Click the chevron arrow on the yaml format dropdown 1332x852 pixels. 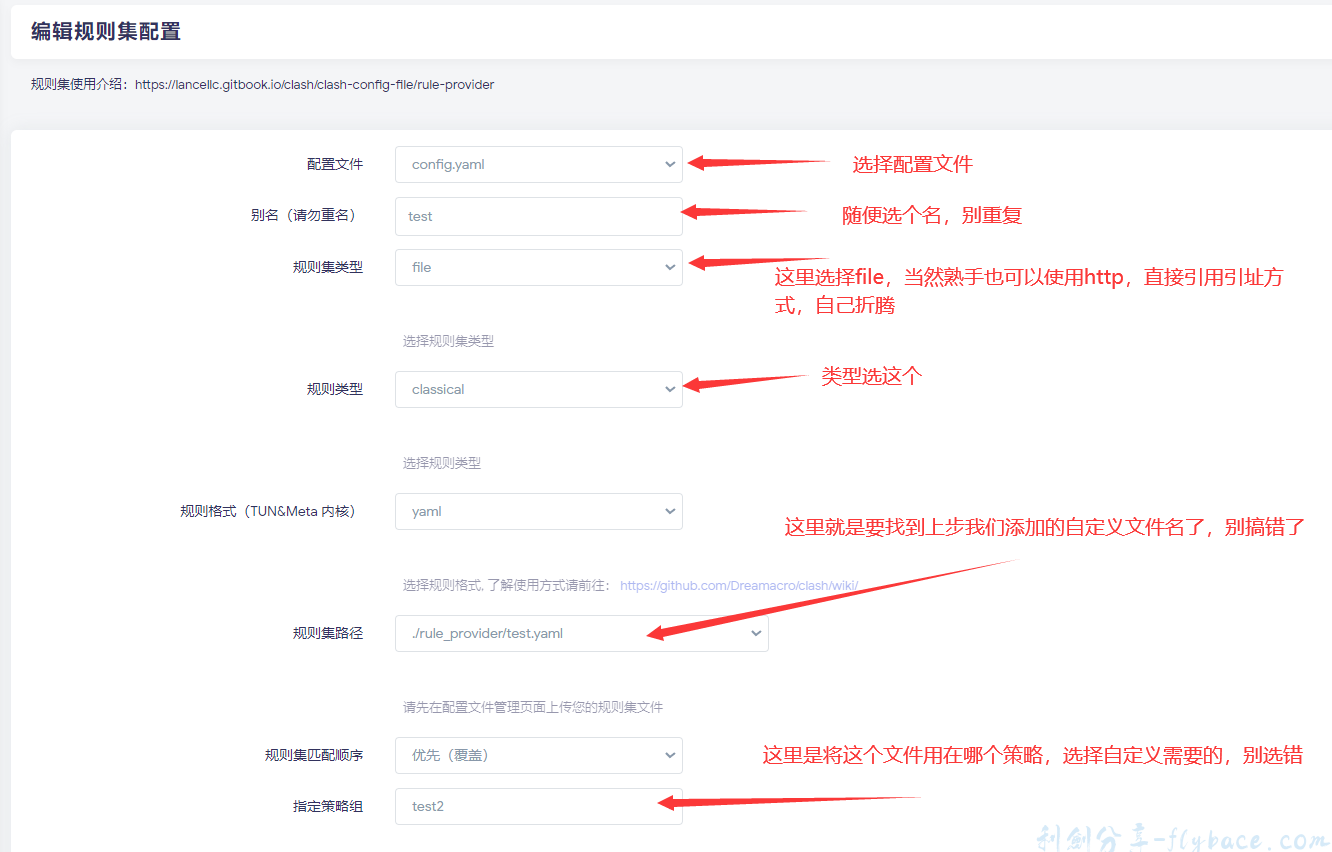(x=669, y=511)
